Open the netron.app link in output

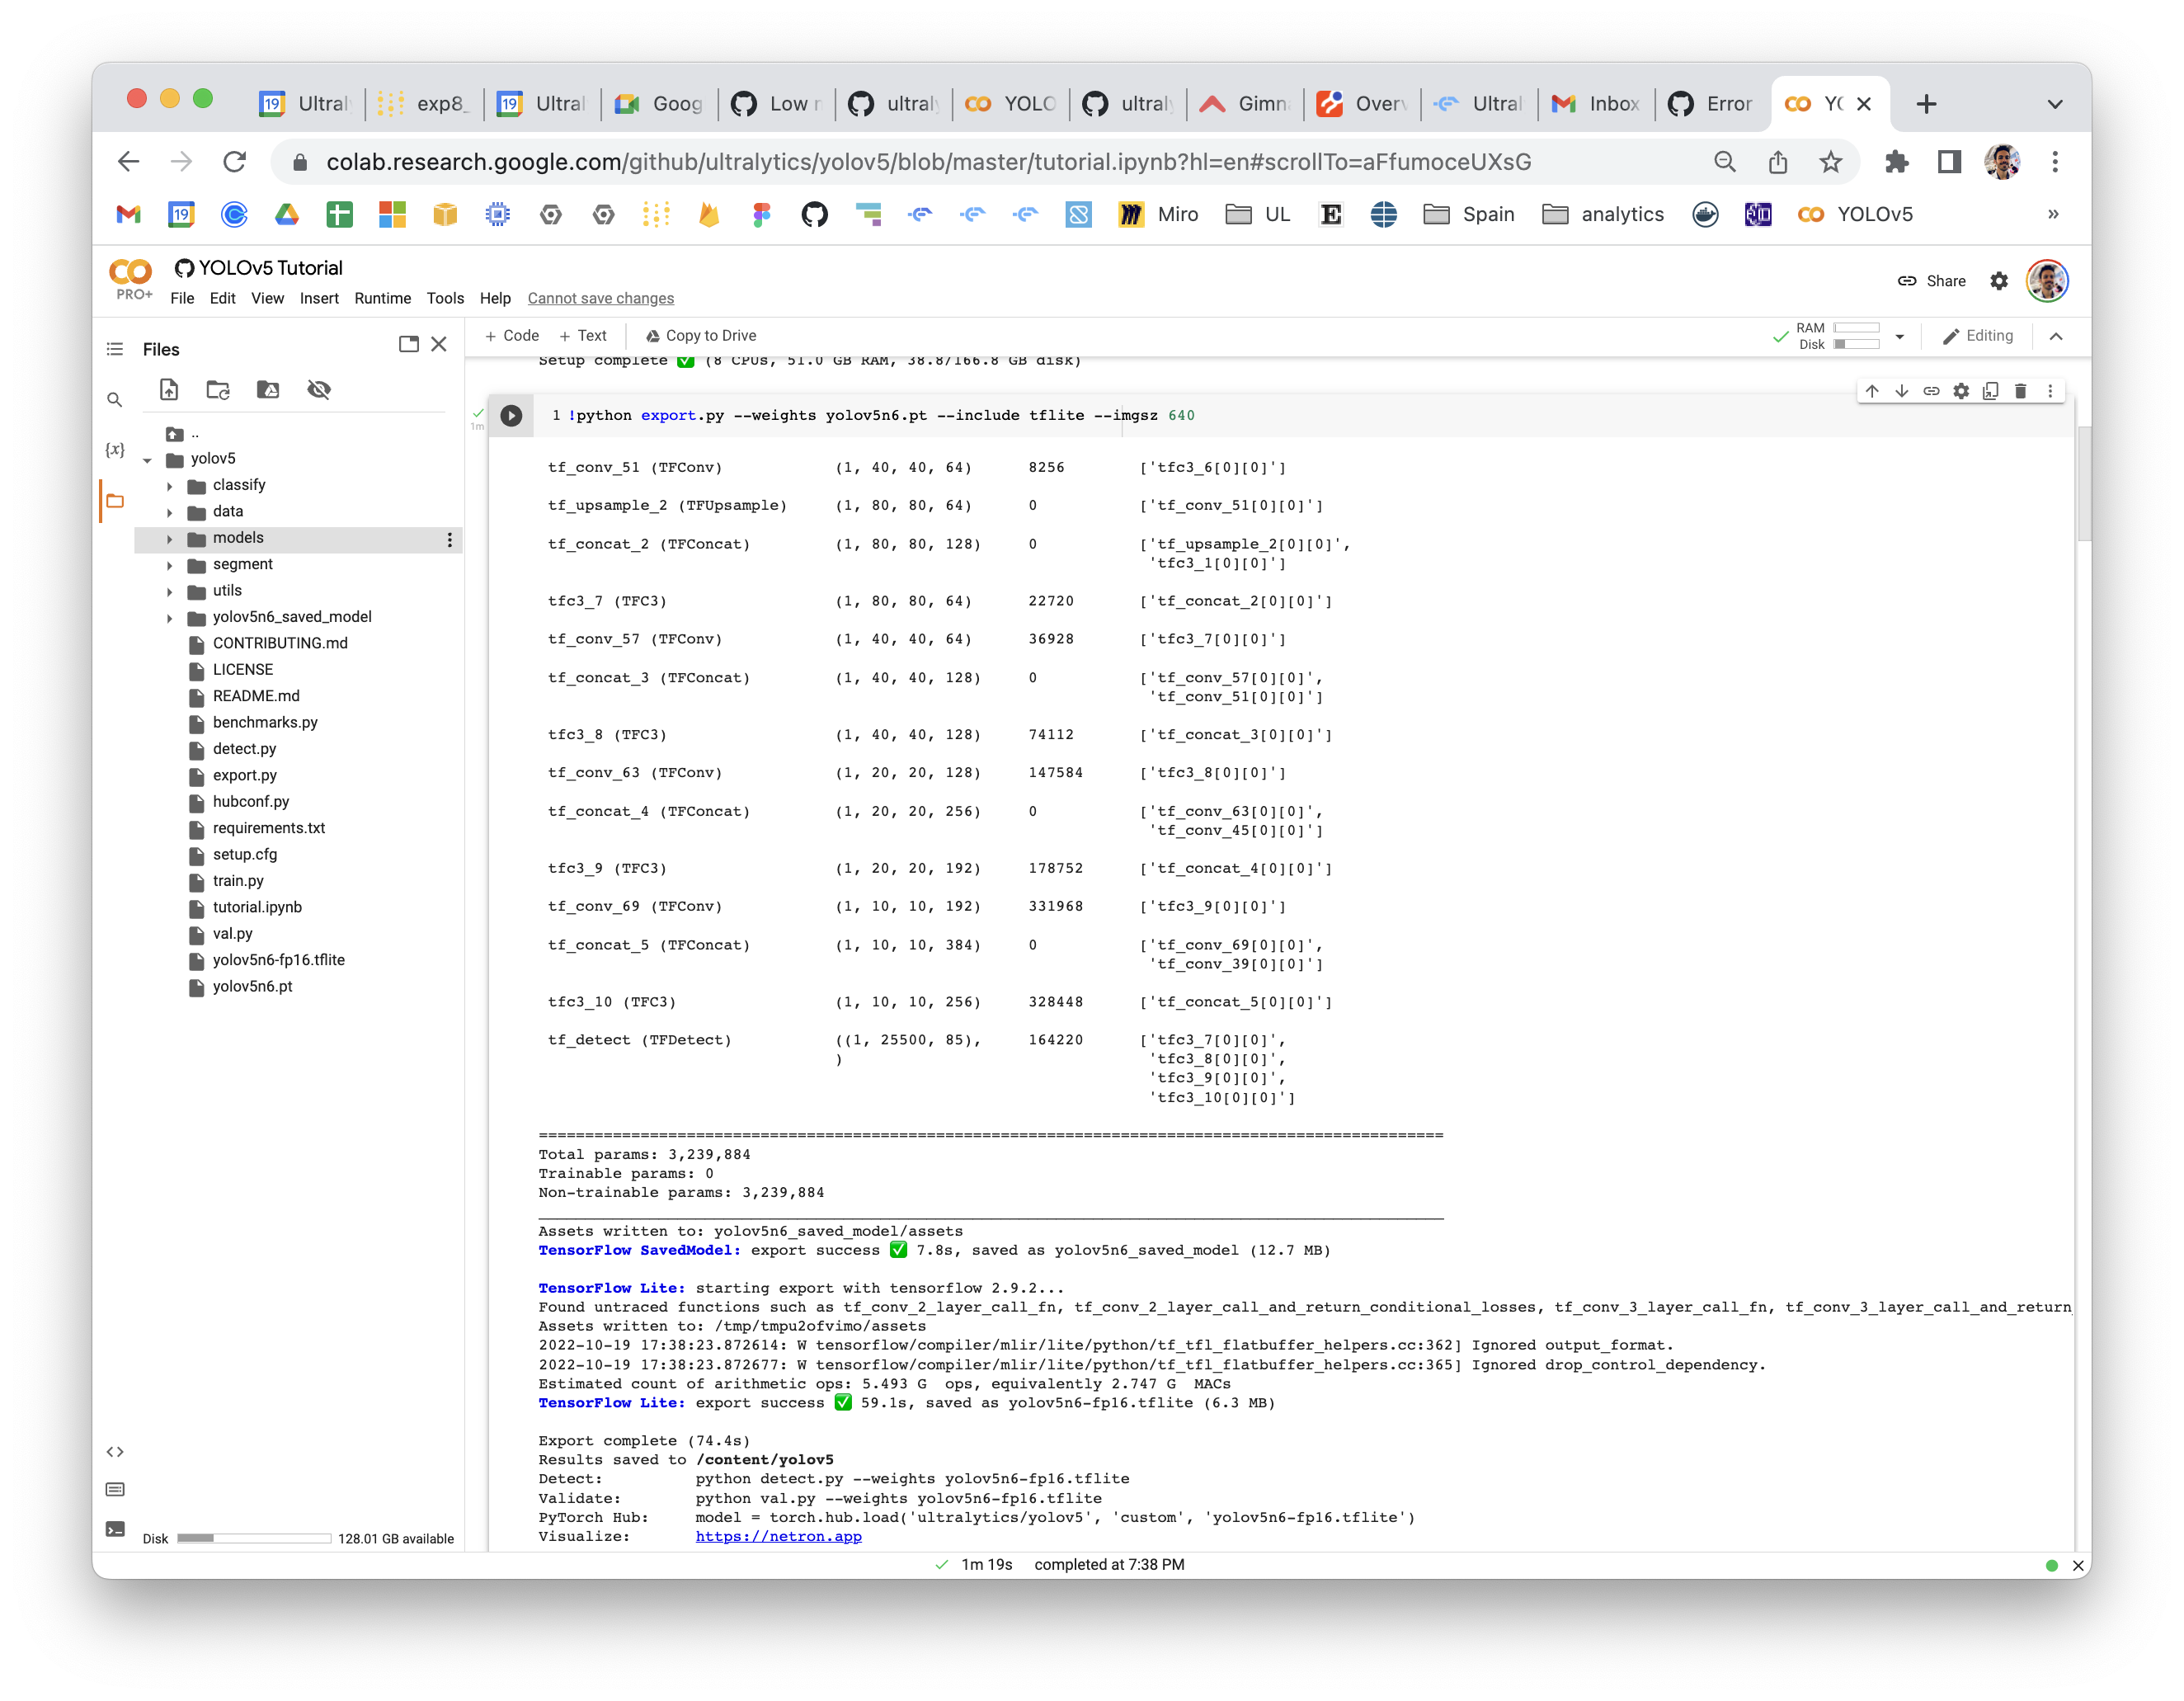pos(778,1536)
